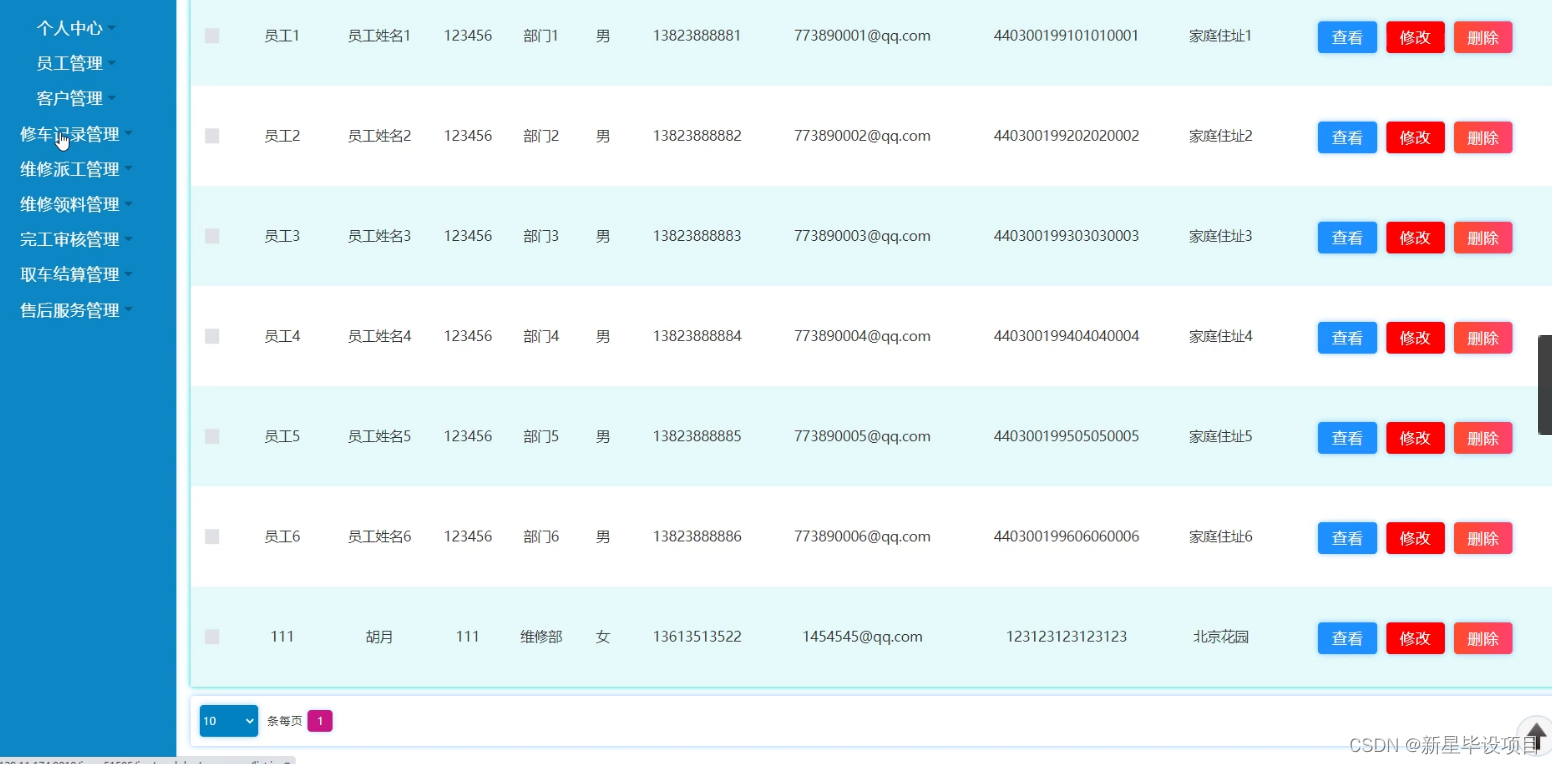Expand the 个人中心 dropdown chevron
Image resolution: width=1552 pixels, height=764 pixels.
coord(112,28)
